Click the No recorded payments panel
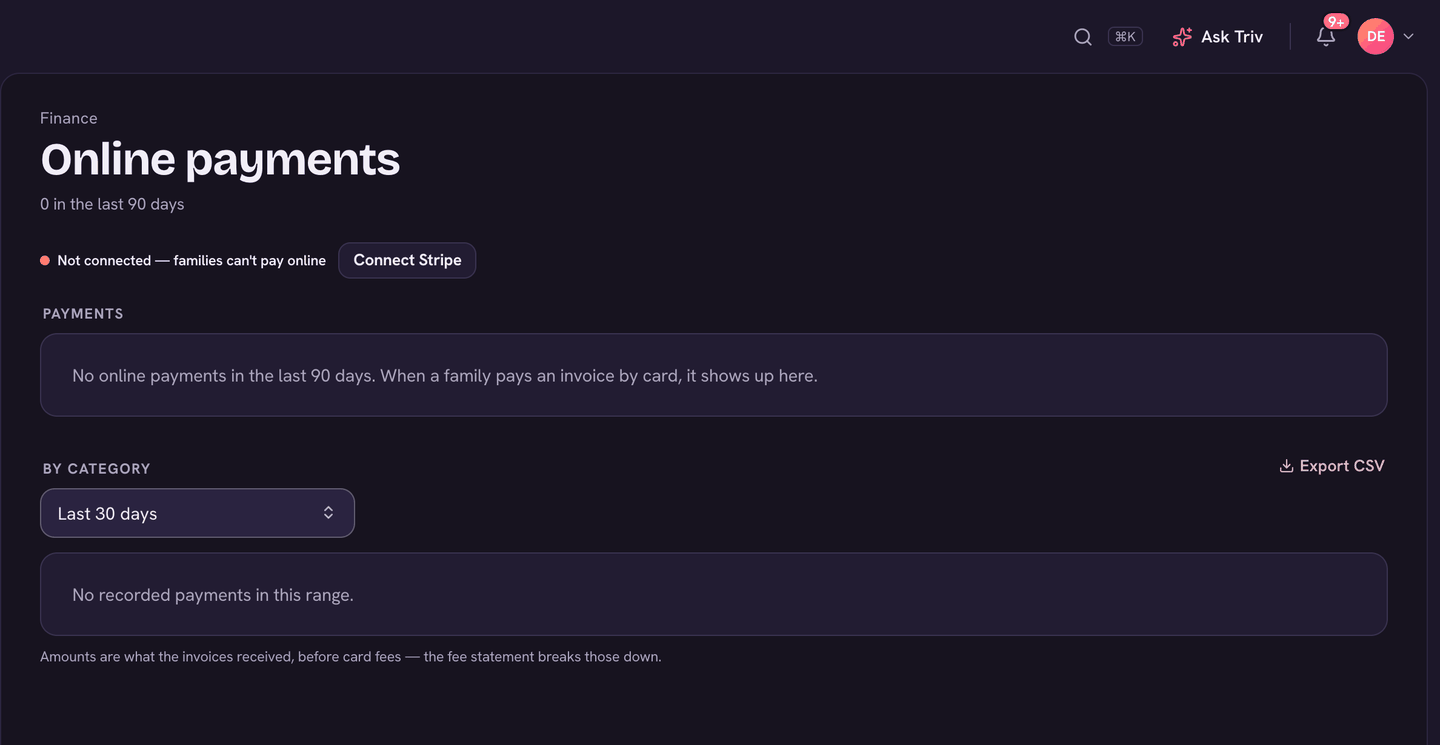Screen dimensions: 1440x745 [713, 594]
